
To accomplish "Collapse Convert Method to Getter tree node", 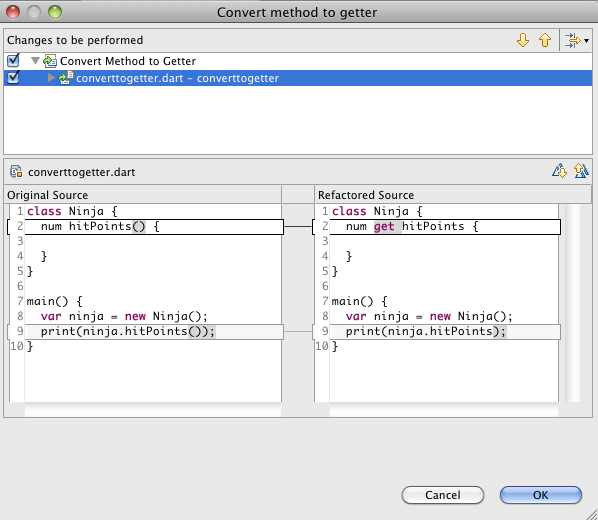I will pyautogui.click(x=35, y=61).
